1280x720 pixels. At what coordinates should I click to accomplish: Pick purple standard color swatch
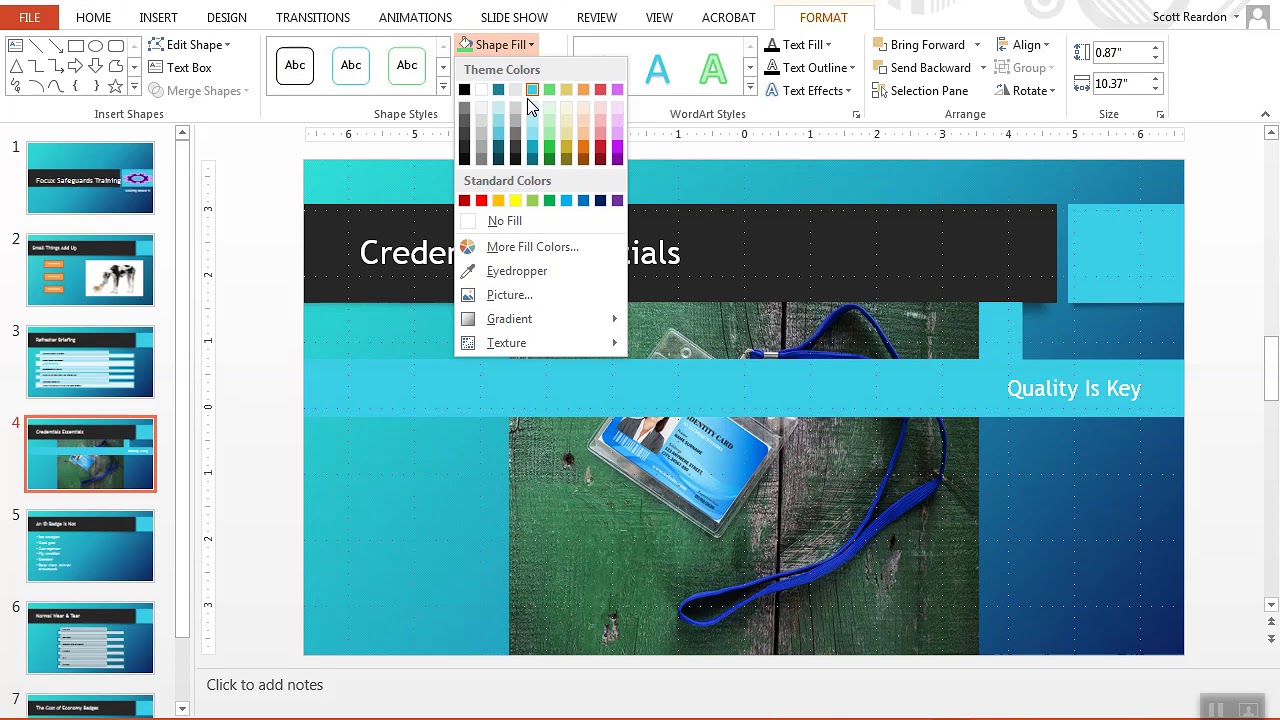(617, 201)
